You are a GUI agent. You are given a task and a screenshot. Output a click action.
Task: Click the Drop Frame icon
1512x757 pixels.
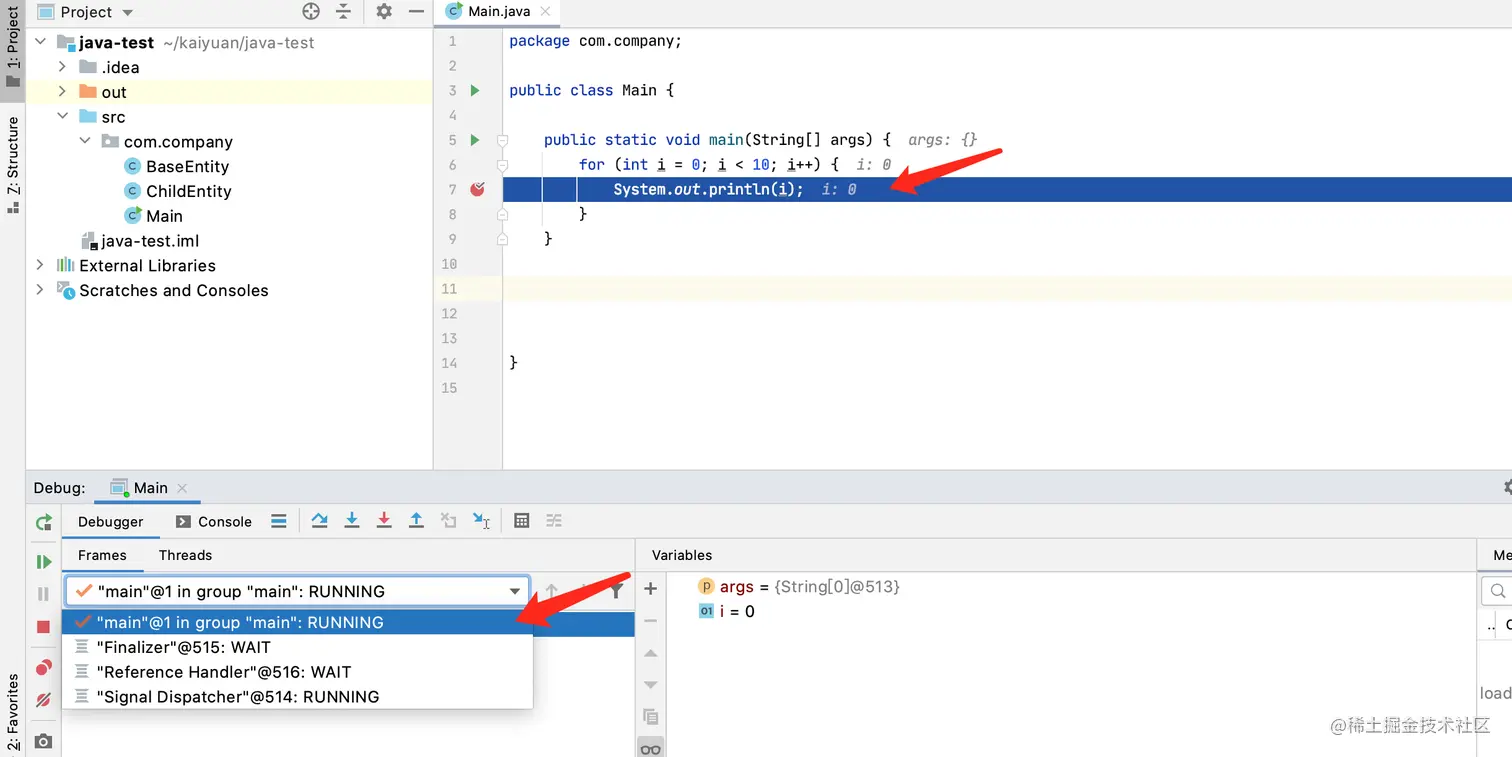(449, 521)
